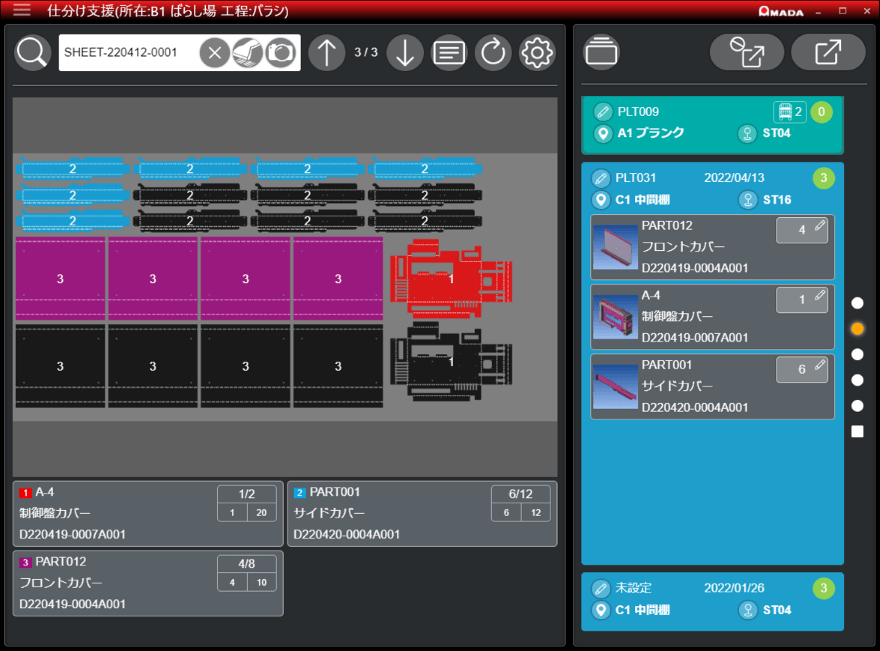Edit quantity 6 for PART001 サイドカバー

pyautogui.click(x=801, y=369)
